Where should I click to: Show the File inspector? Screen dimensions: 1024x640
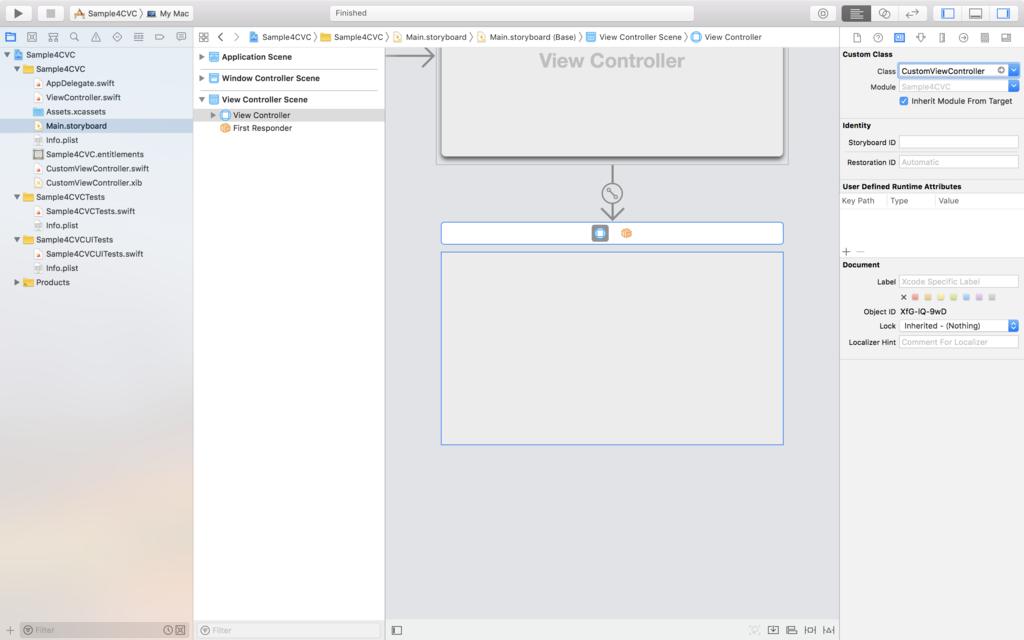pos(857,38)
